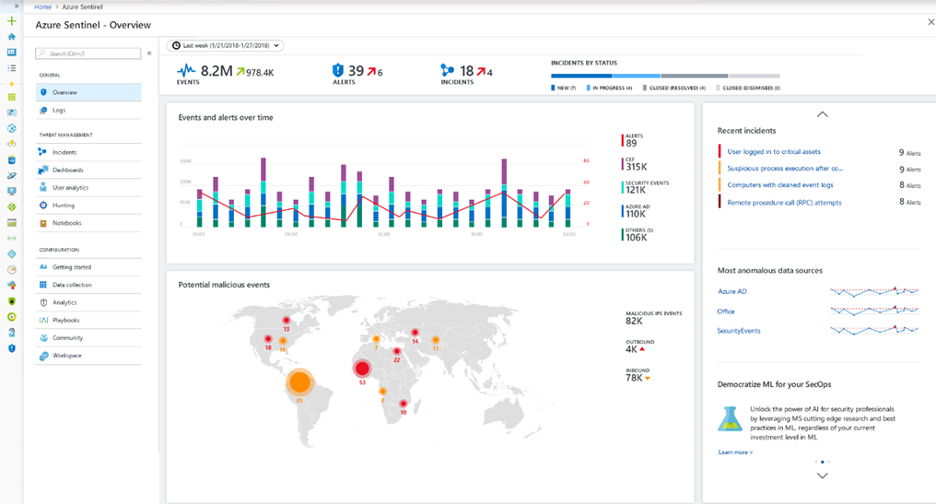Select Logs menu item
Screen dimensions: 936x504
(88, 110)
